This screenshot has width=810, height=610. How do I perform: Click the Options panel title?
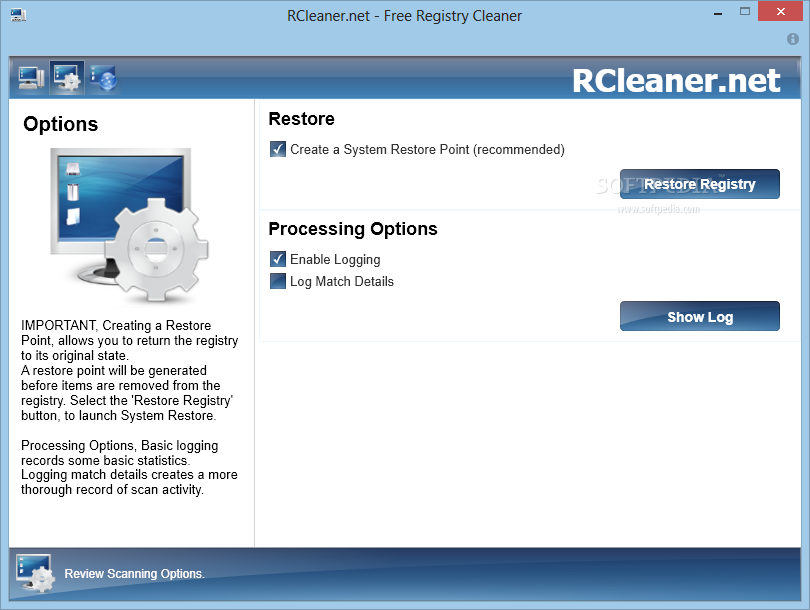tap(60, 124)
